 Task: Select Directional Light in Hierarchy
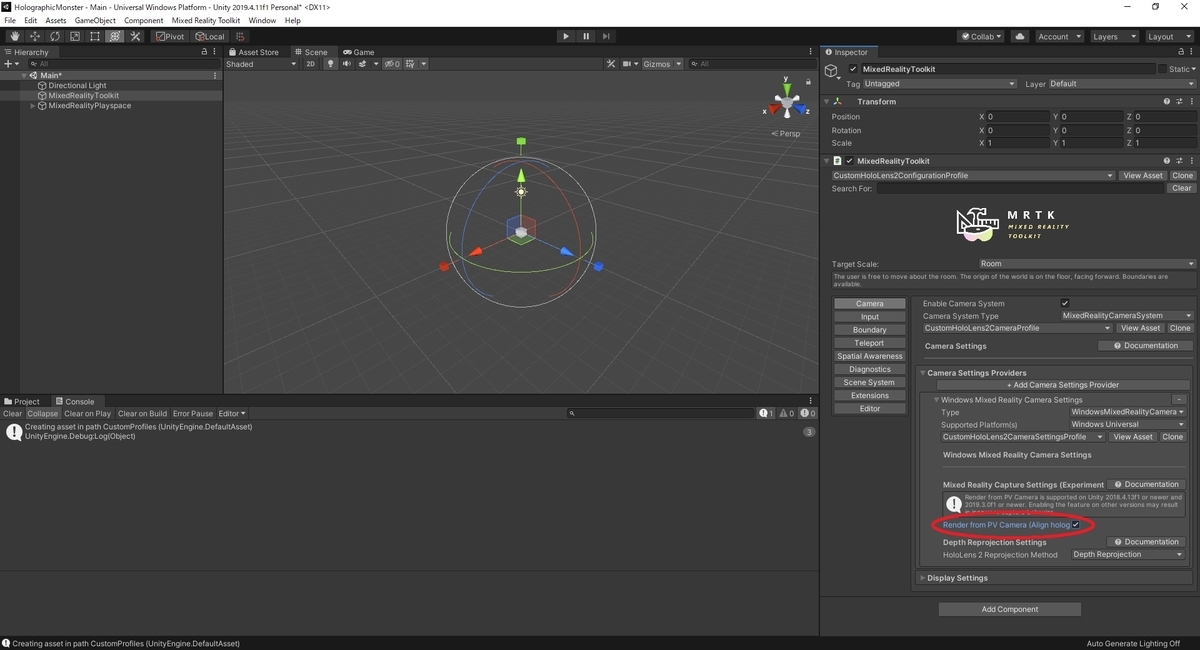[x=77, y=86]
